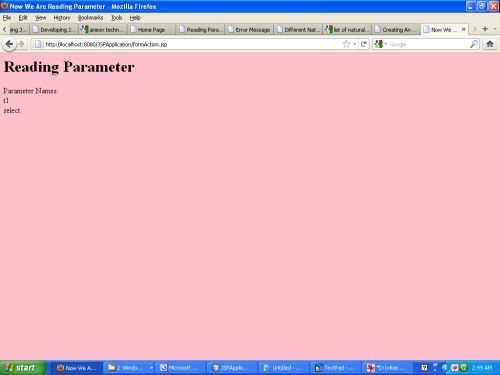Click the Firefox logo in title bar

[x=4, y=6]
